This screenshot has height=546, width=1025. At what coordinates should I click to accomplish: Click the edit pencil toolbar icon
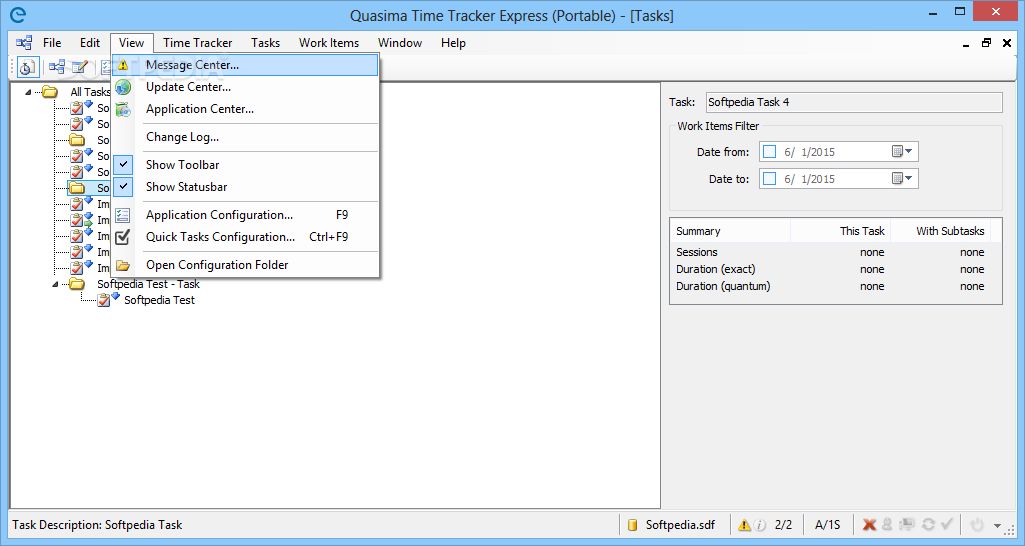click(80, 67)
